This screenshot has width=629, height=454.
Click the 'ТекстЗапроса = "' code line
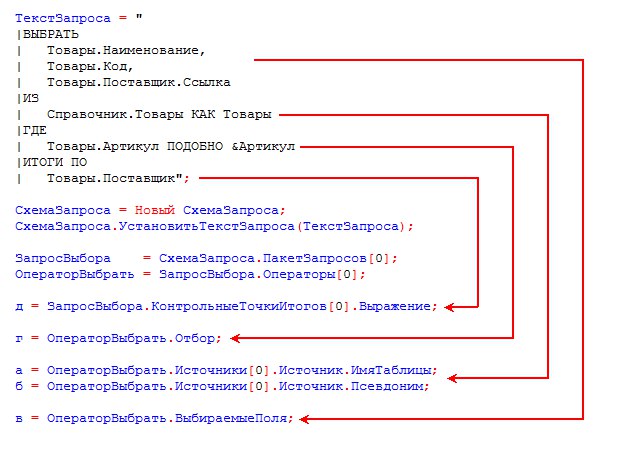79,18
